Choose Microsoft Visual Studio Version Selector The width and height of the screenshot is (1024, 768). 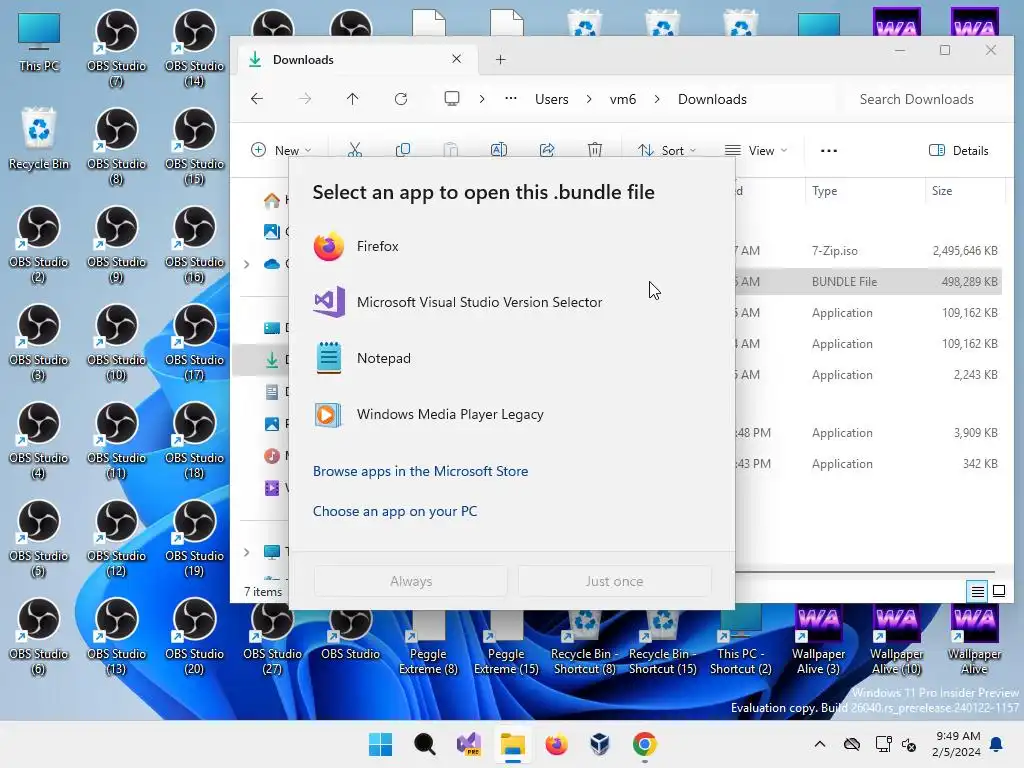(x=512, y=302)
